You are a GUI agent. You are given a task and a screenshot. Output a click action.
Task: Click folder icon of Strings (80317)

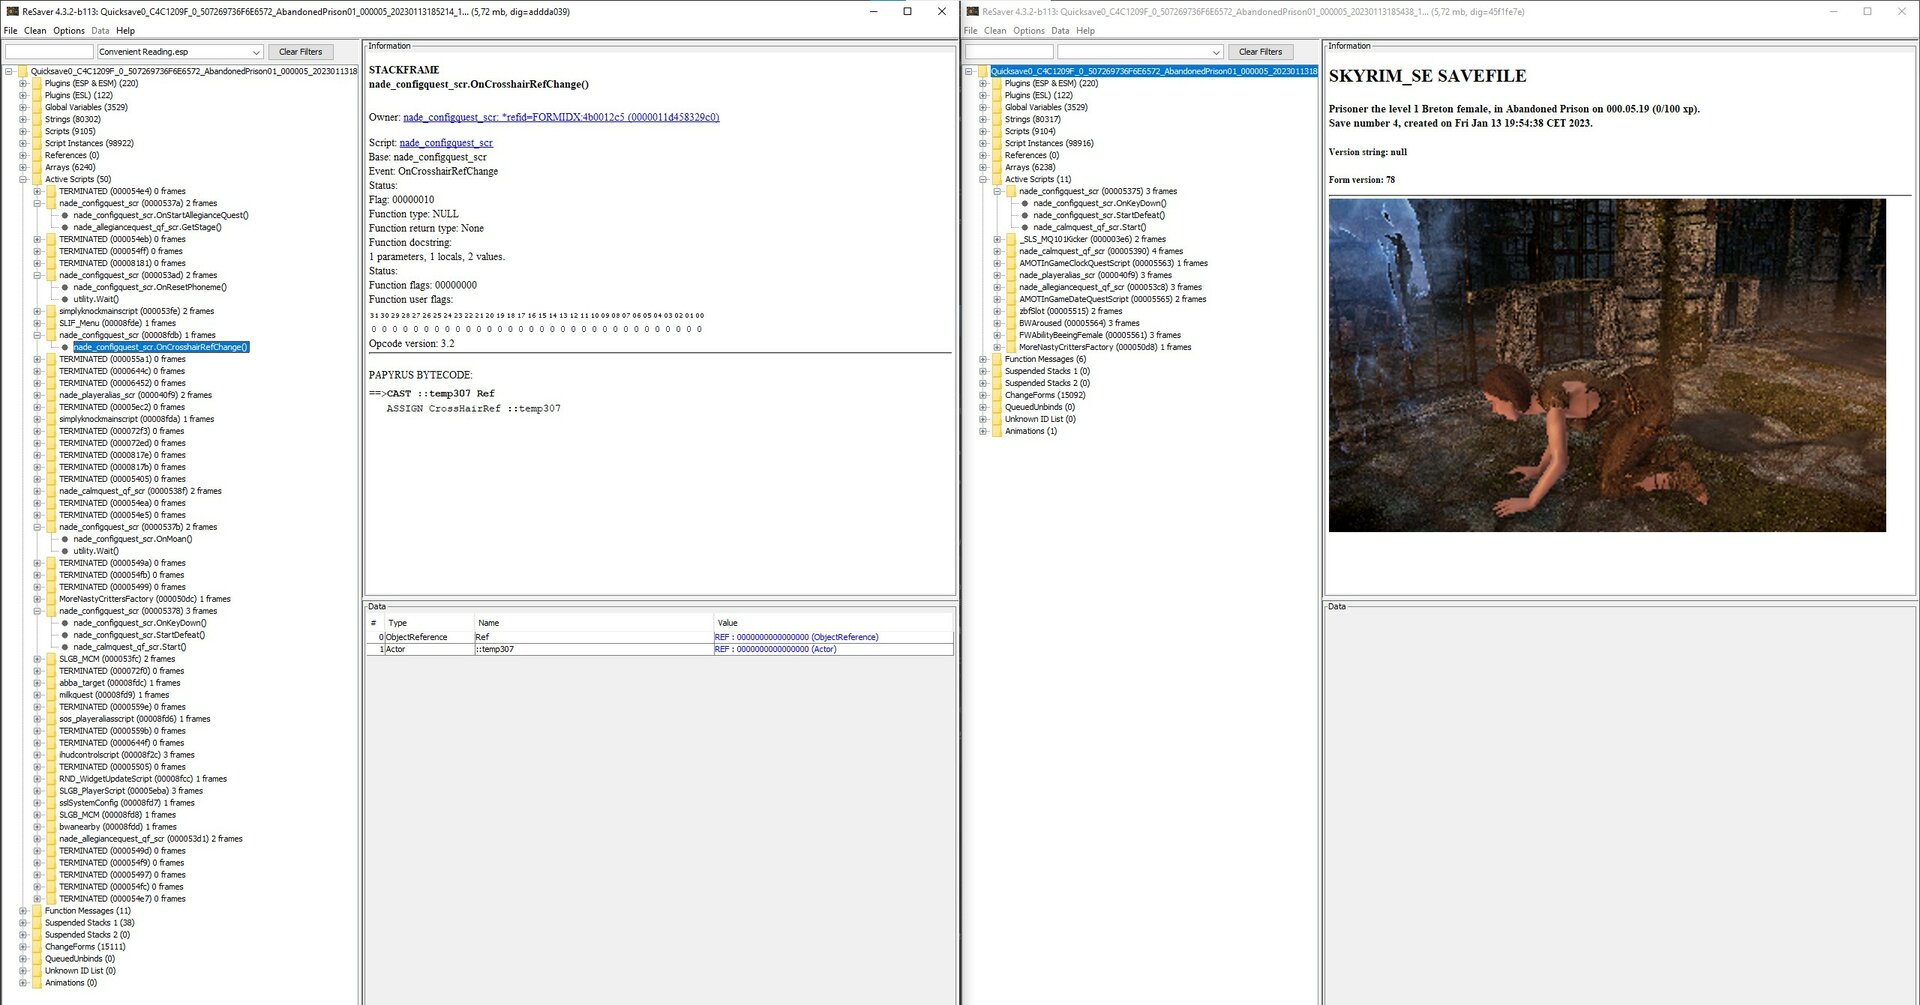(x=996, y=119)
